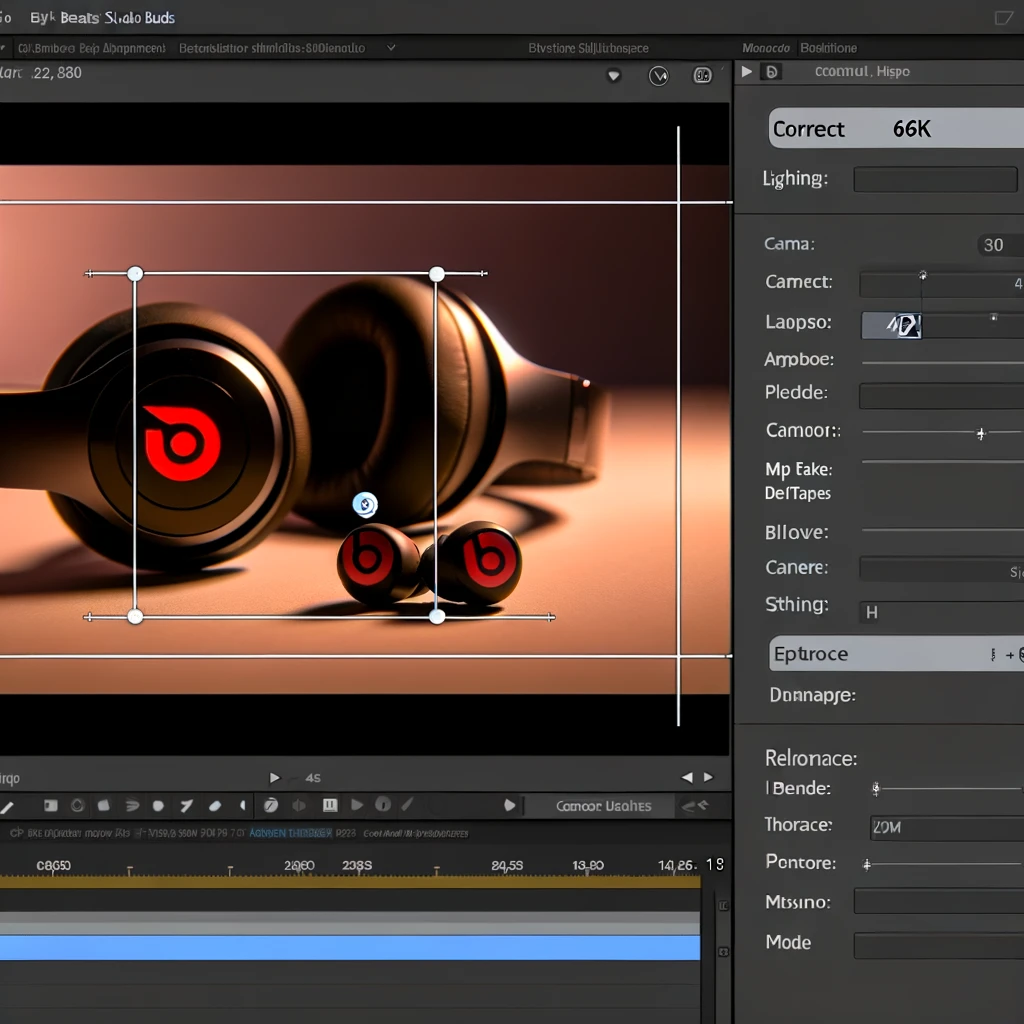Click the info circle icon in the tool strip

(383, 805)
